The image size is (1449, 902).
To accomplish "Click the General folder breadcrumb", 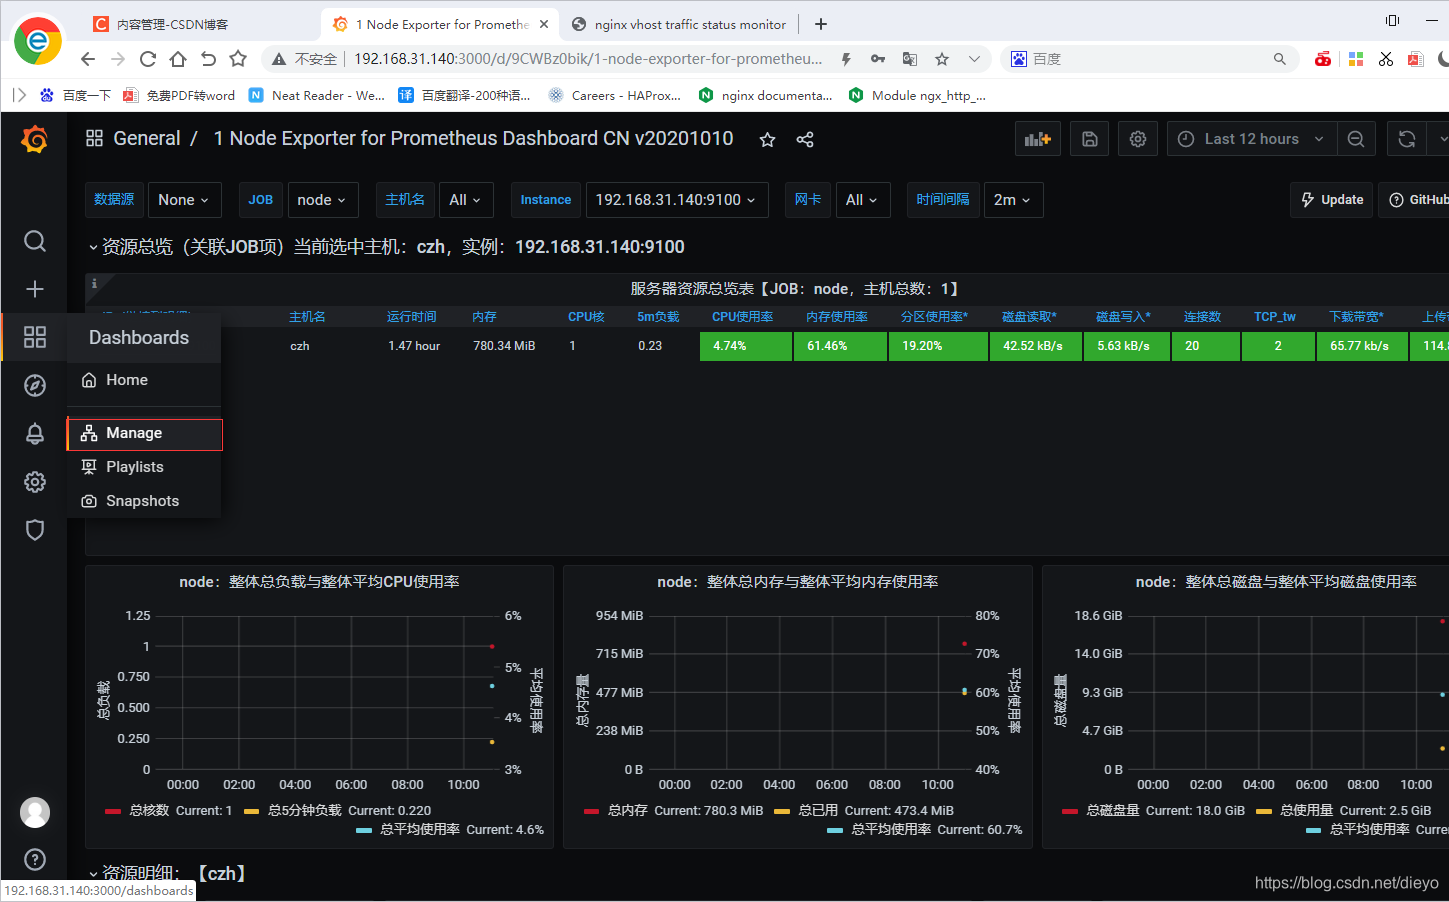I will tap(147, 139).
